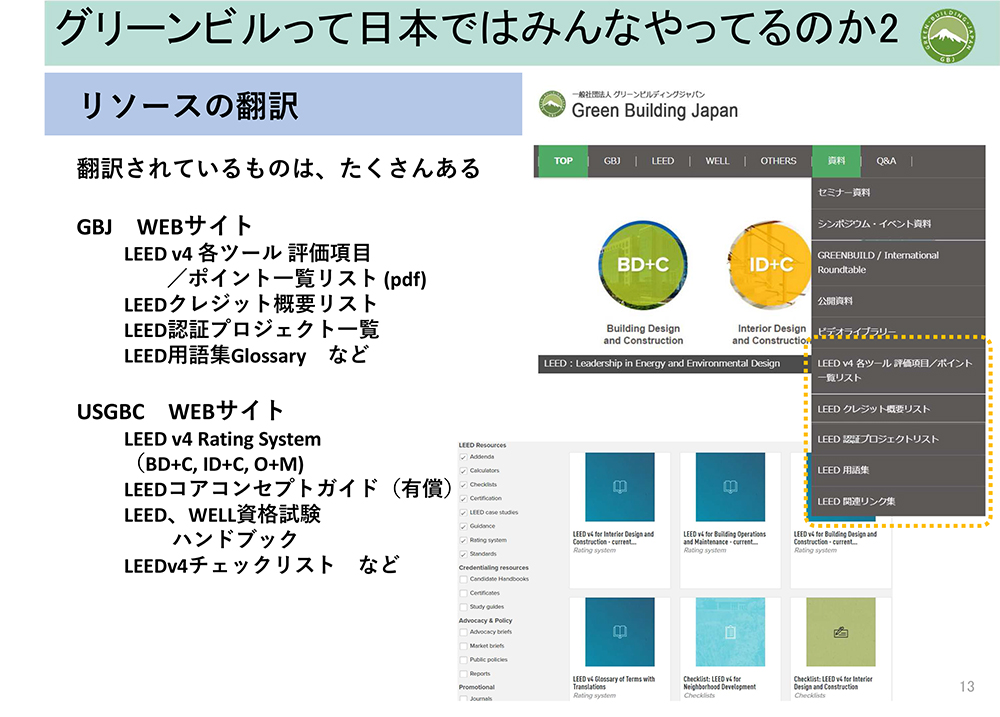Screen dimensions: 1000x717
Task: Click the ID+C yellow circle icon
Action: (769, 265)
